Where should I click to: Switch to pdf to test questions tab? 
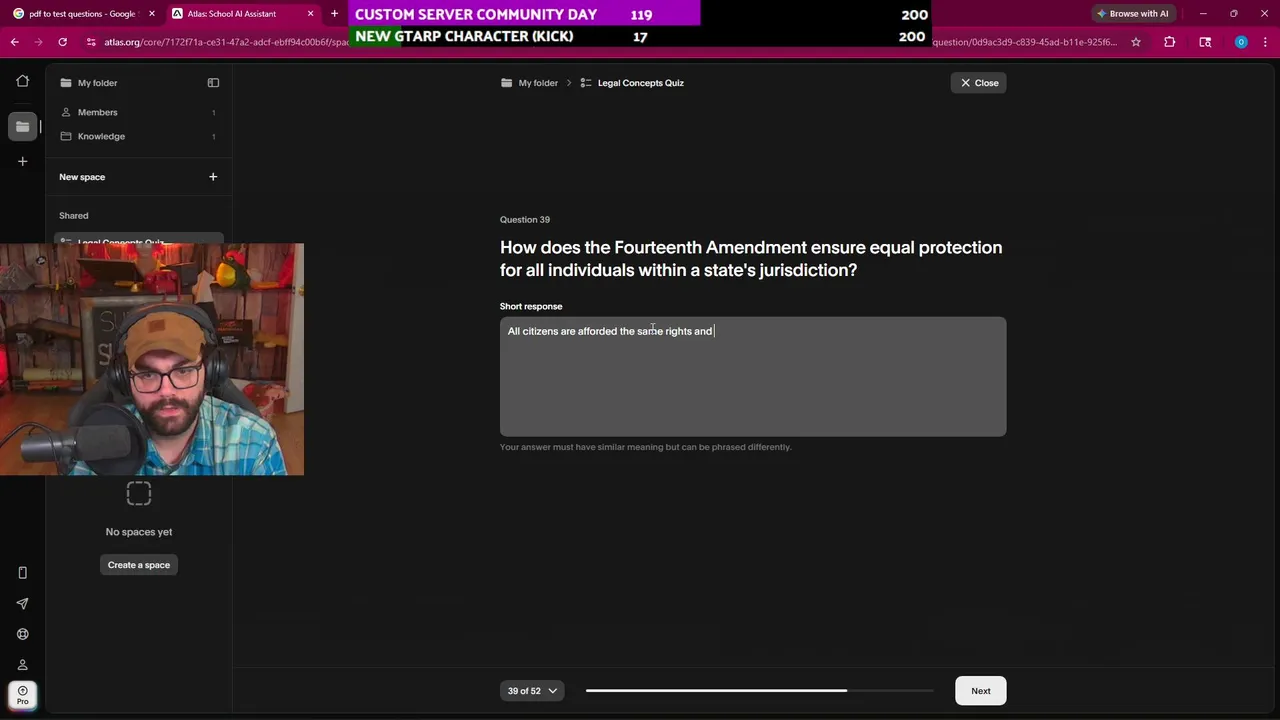tap(81, 14)
